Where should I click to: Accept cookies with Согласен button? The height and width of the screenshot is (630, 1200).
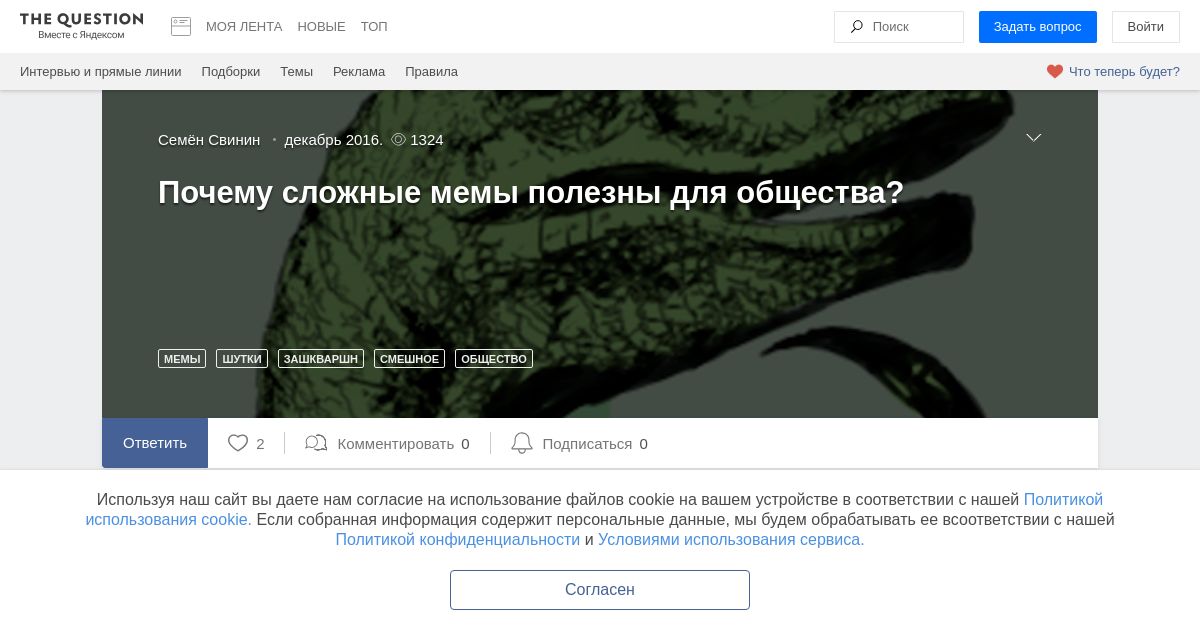pos(600,590)
